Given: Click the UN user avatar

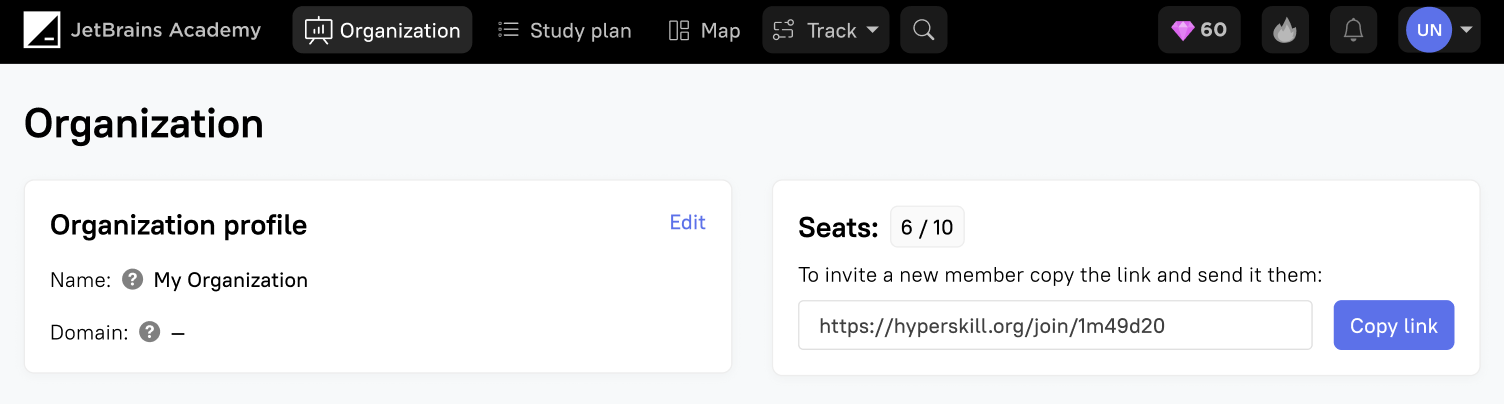Looking at the screenshot, I should (x=1429, y=31).
